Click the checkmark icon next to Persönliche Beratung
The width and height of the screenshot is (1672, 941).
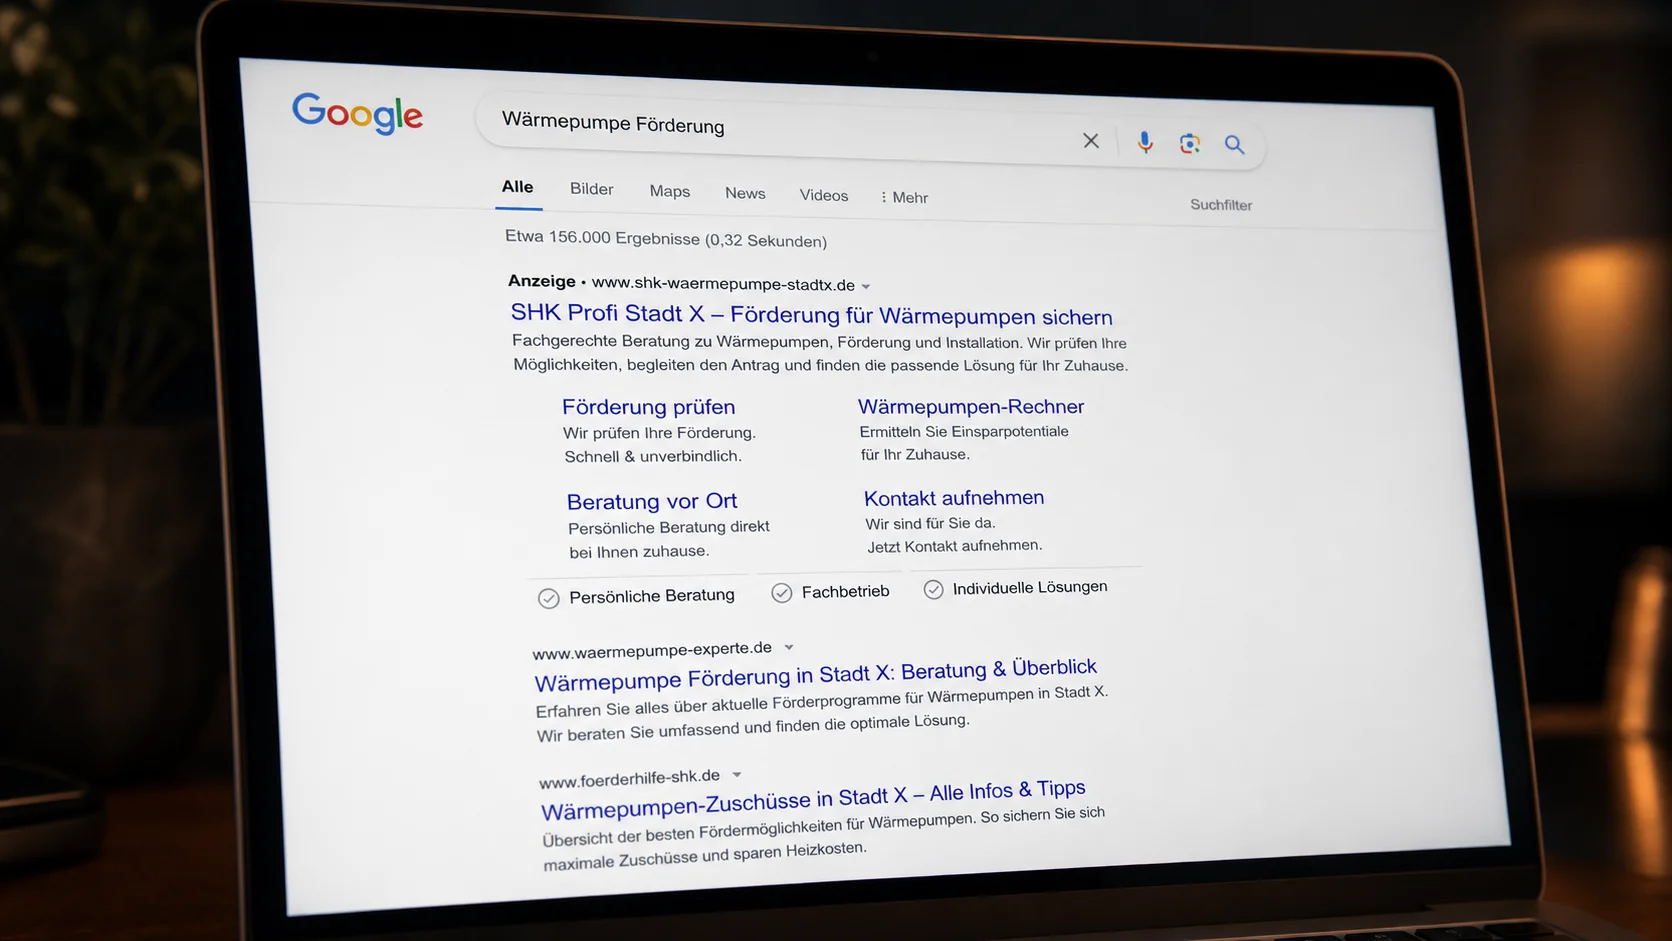tap(548, 598)
